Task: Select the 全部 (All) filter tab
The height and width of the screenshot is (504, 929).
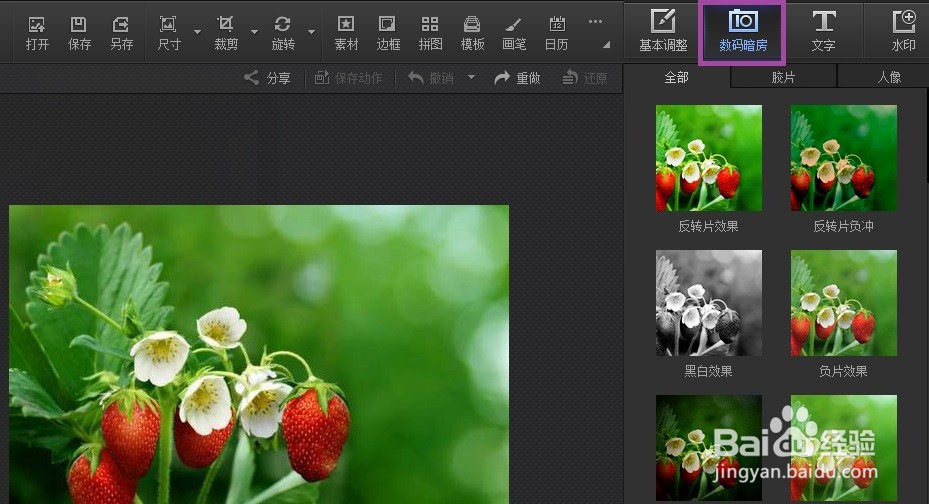Action: 677,77
